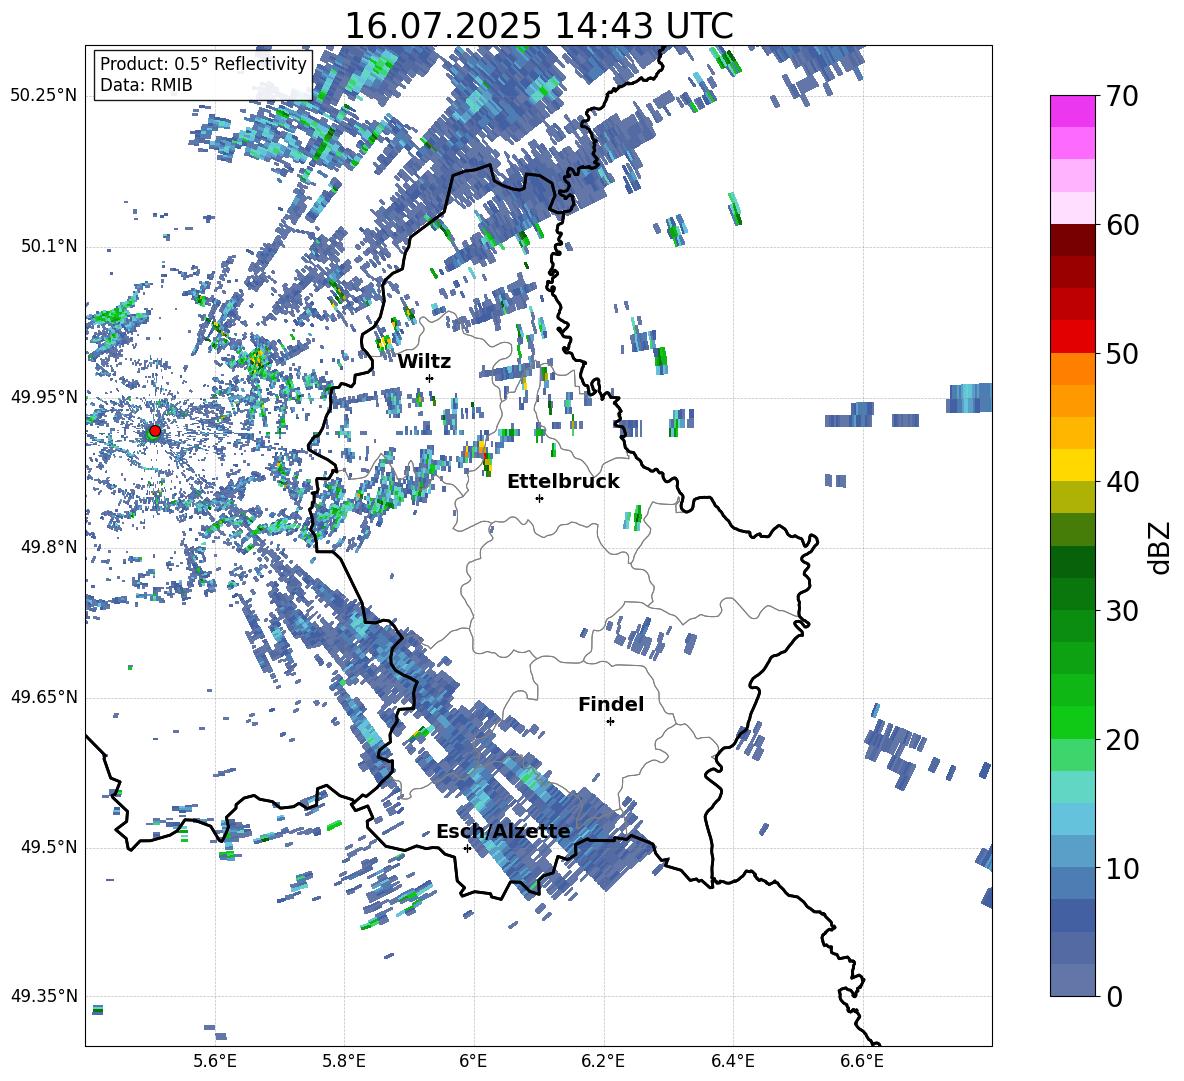The width and height of the screenshot is (1184, 1081).
Task: Click the Esch/Alzette city label
Action: point(503,832)
